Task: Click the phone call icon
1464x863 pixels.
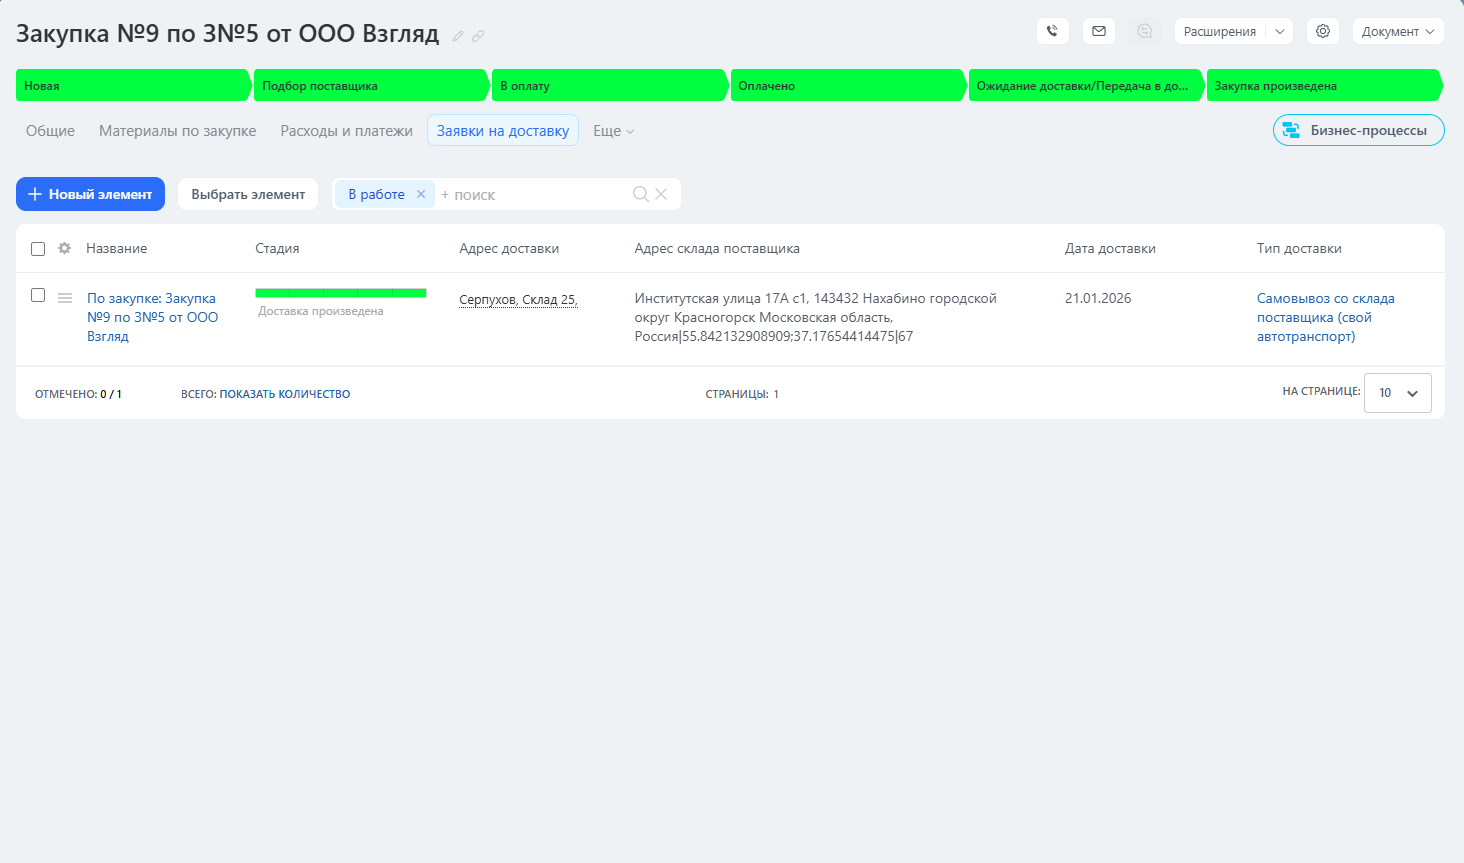Action: pos(1052,31)
